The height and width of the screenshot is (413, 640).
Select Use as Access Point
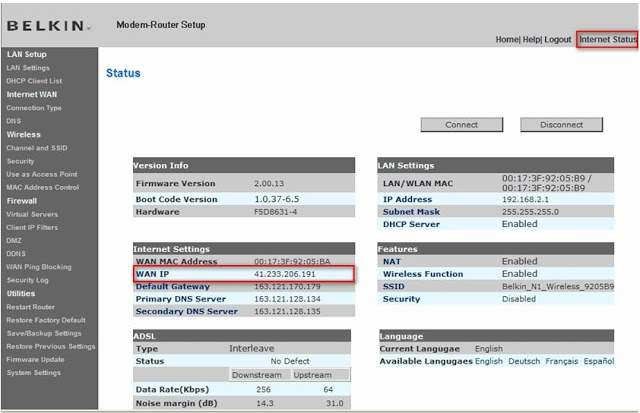click(x=40, y=174)
